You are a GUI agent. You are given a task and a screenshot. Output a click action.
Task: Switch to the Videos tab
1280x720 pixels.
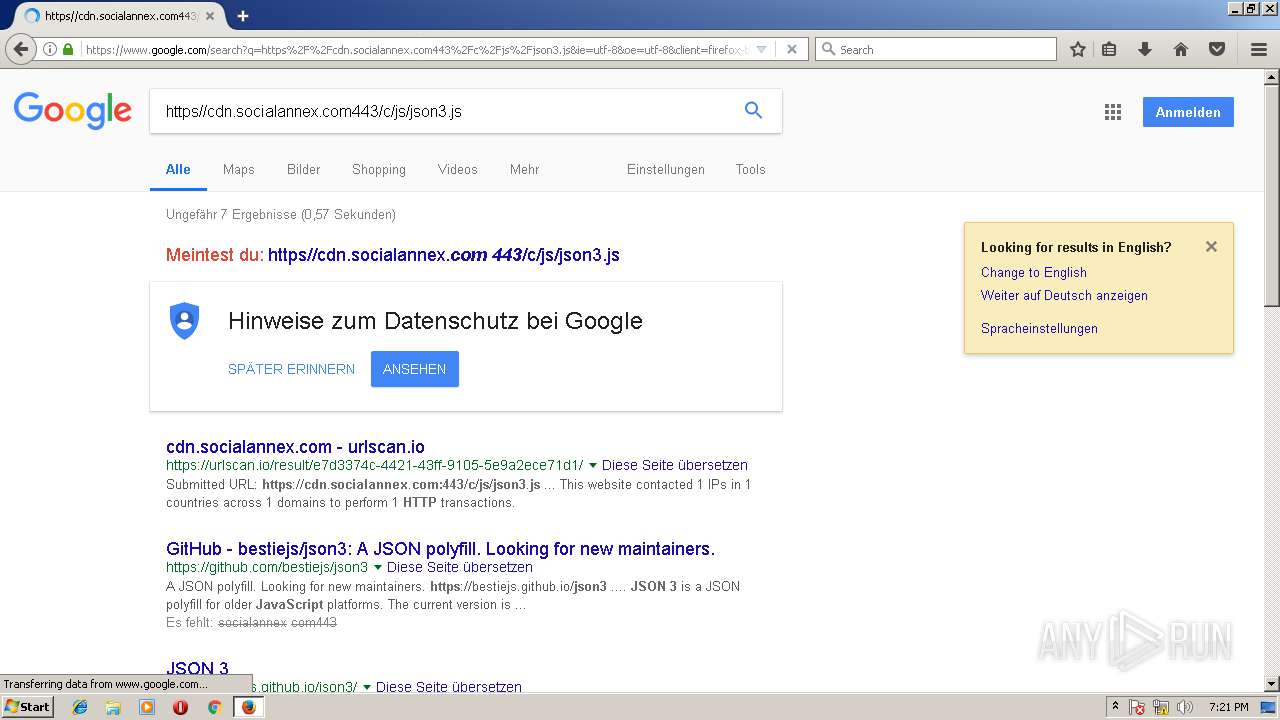pos(458,169)
